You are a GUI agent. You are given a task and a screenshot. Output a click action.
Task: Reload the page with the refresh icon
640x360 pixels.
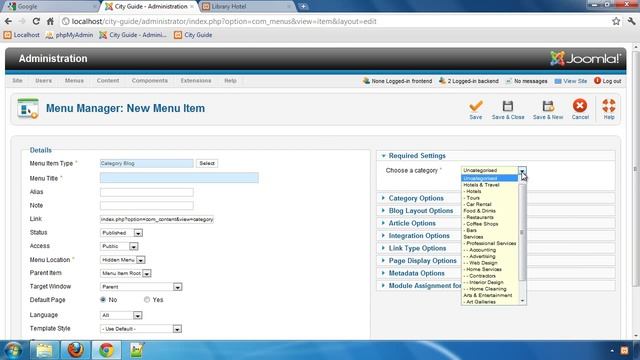pyautogui.click(x=36, y=21)
